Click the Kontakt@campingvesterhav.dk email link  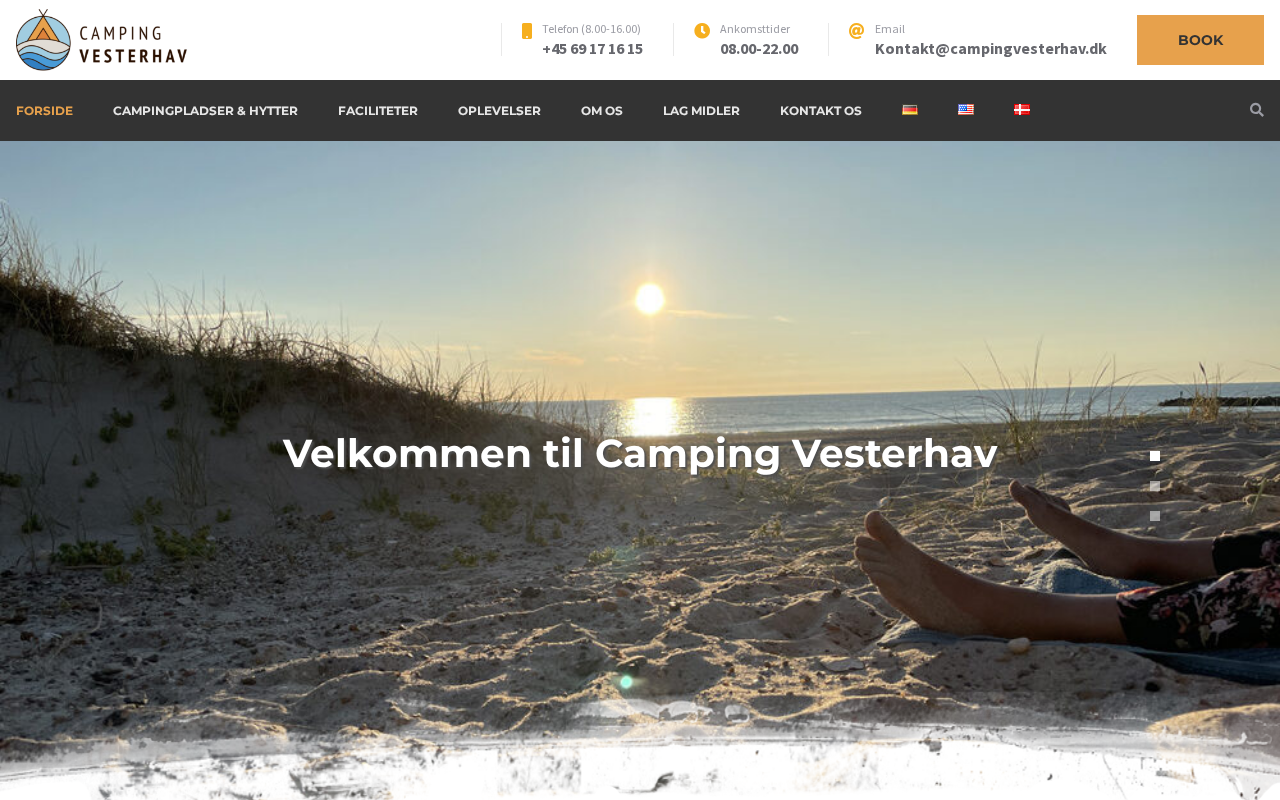[991, 48]
